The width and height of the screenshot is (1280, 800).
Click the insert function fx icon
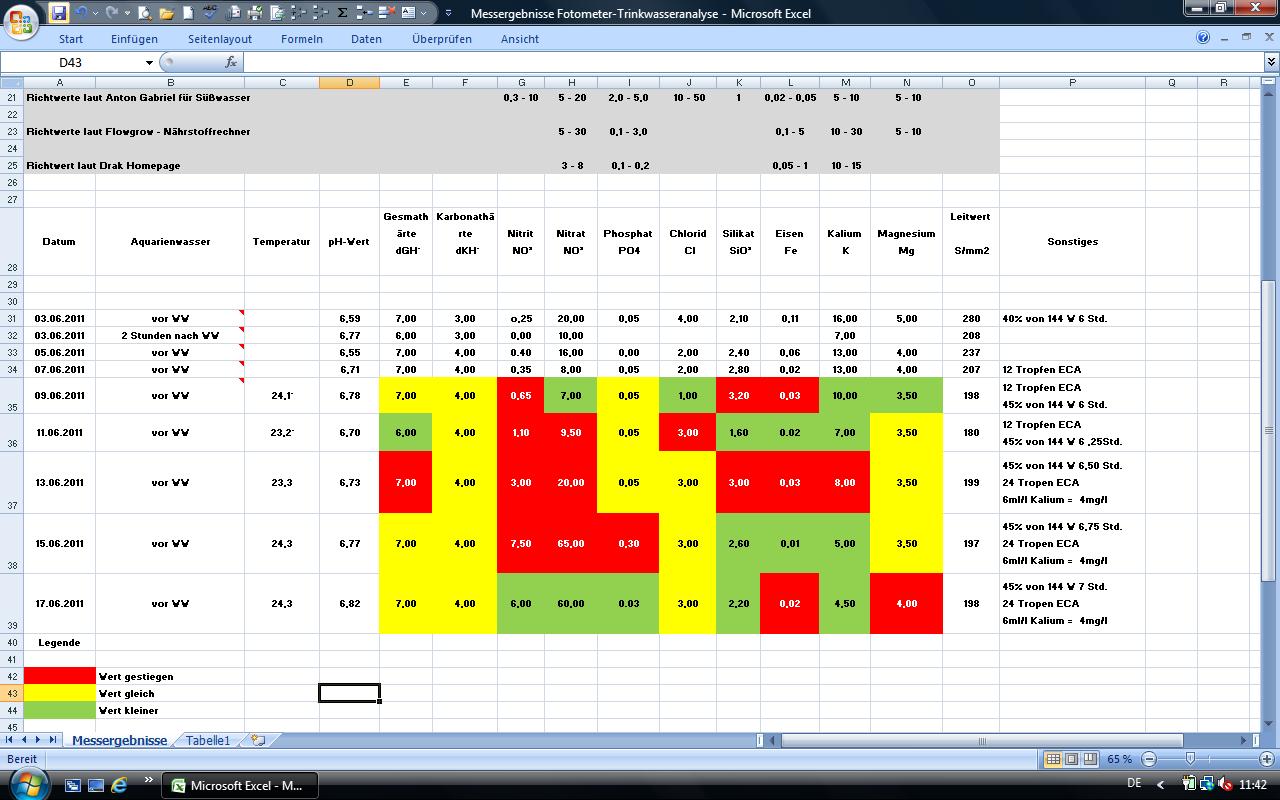[x=231, y=62]
